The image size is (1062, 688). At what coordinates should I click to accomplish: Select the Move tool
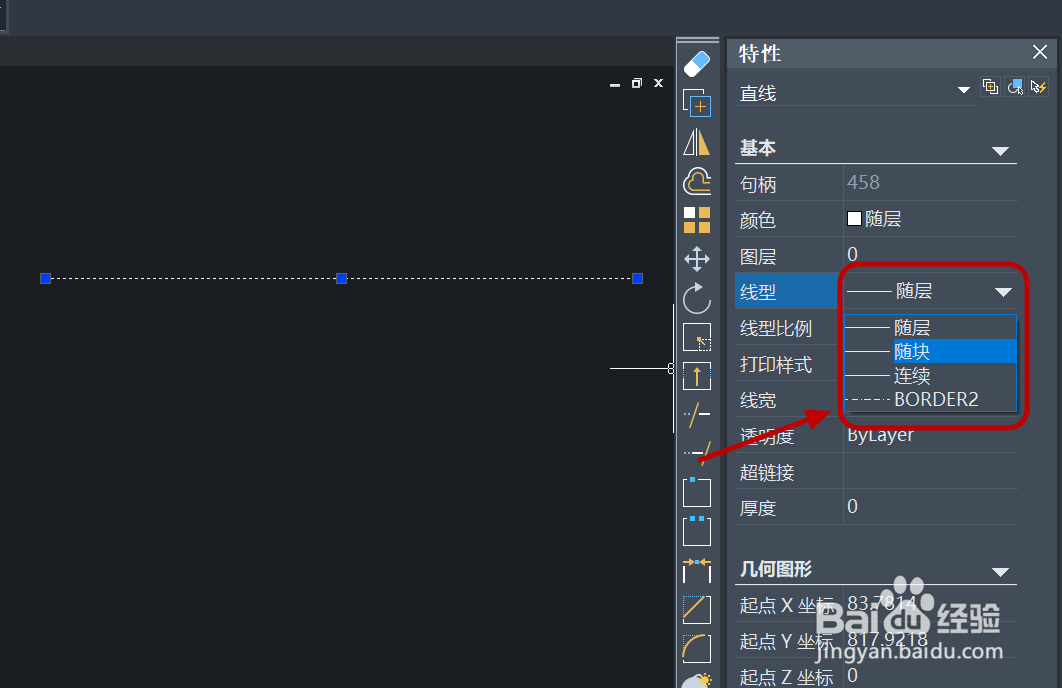(697, 259)
